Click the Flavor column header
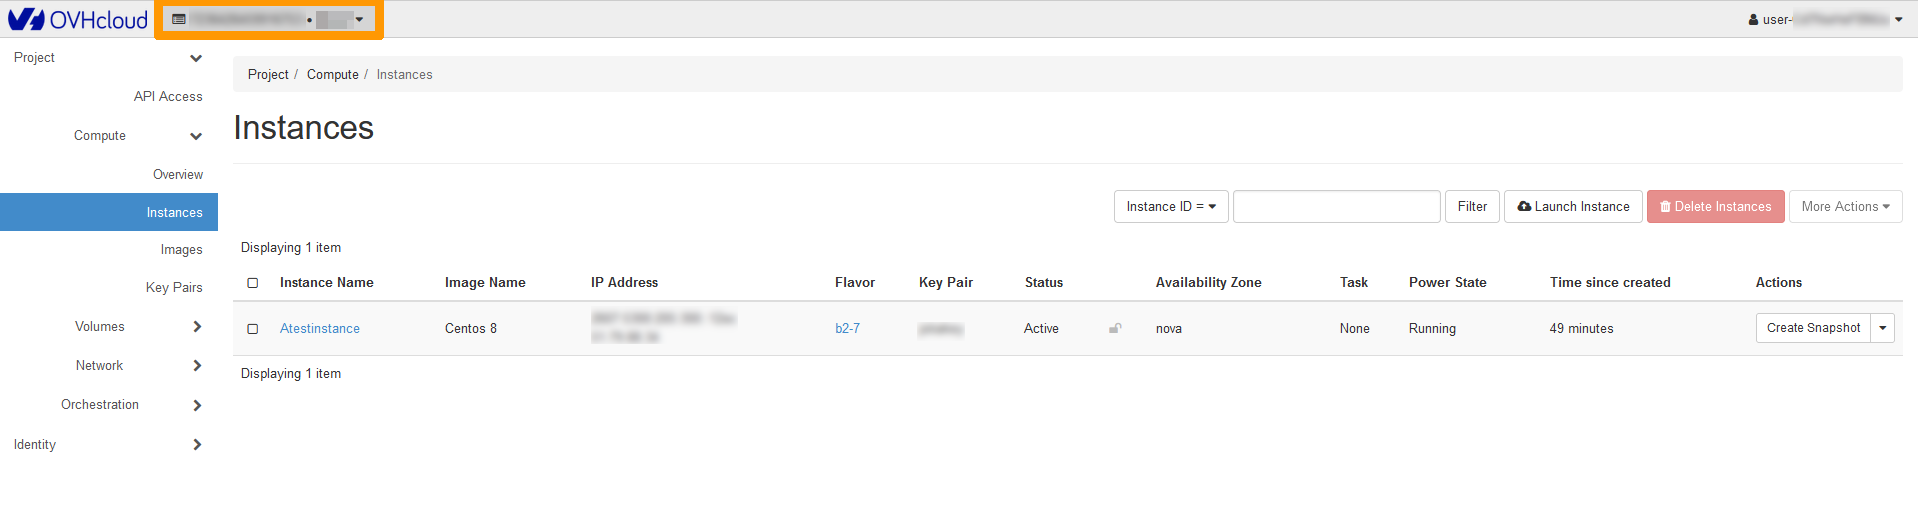Image resolution: width=1918 pixels, height=511 pixels. coord(855,283)
